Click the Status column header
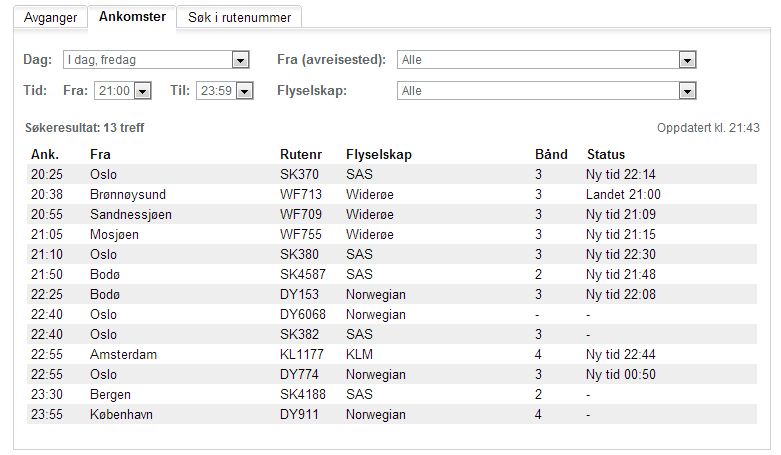 coord(605,155)
